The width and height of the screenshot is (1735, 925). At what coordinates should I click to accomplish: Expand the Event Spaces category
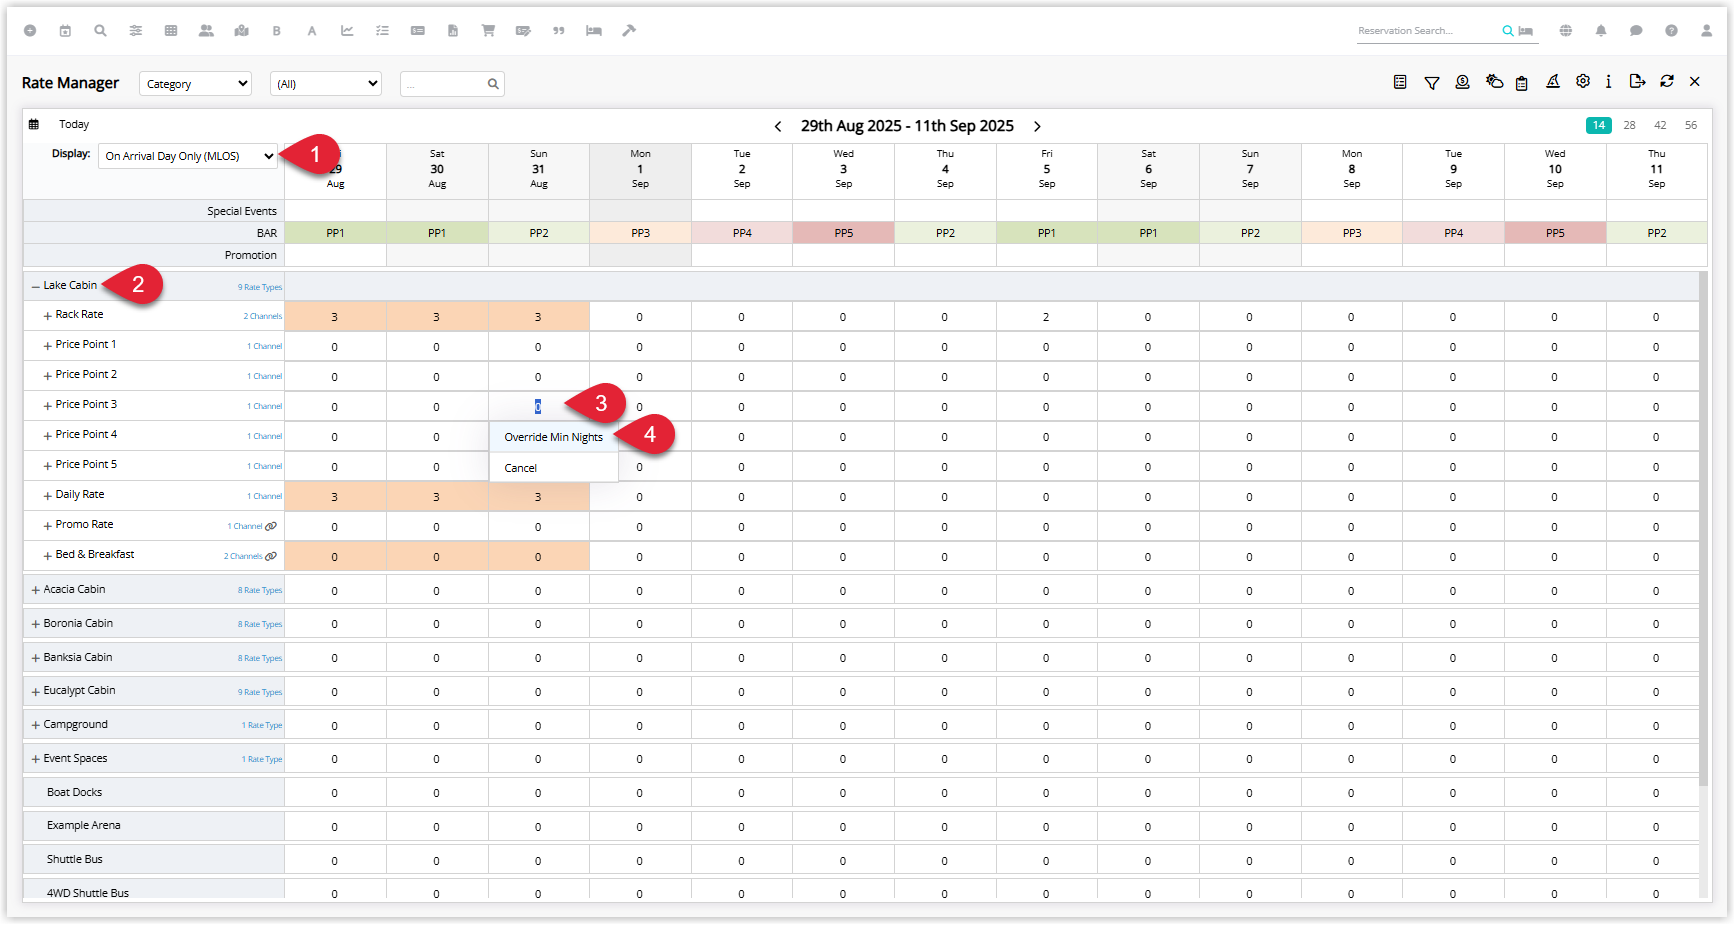(36, 759)
